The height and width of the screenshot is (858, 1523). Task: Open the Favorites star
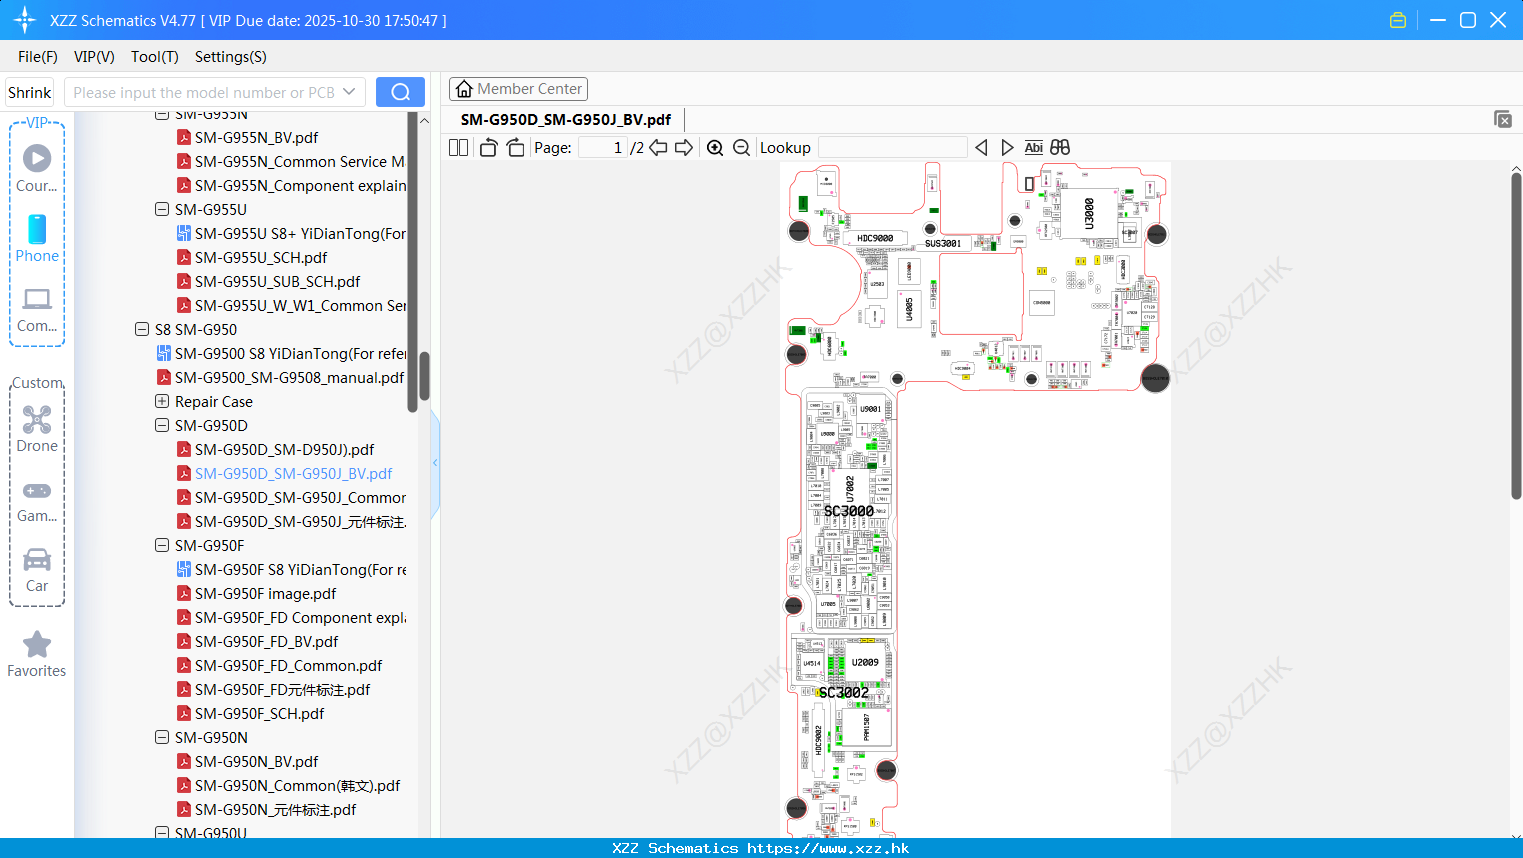[x=37, y=644]
